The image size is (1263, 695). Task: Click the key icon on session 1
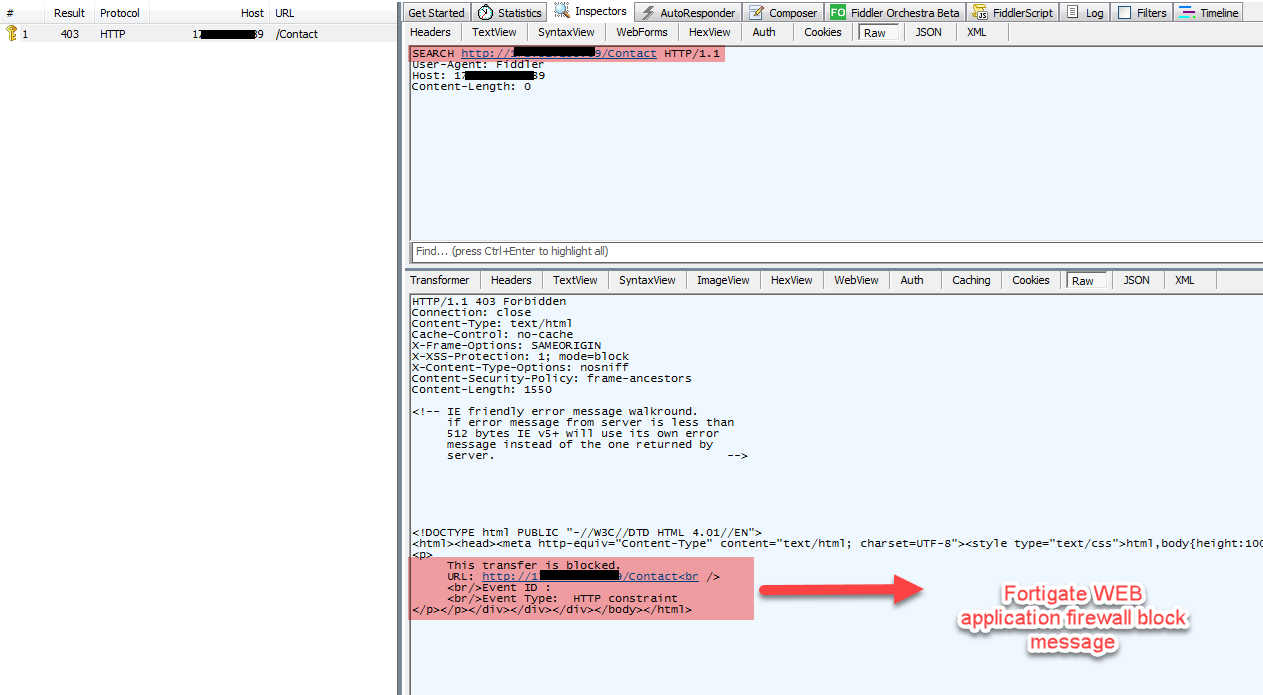pos(12,34)
